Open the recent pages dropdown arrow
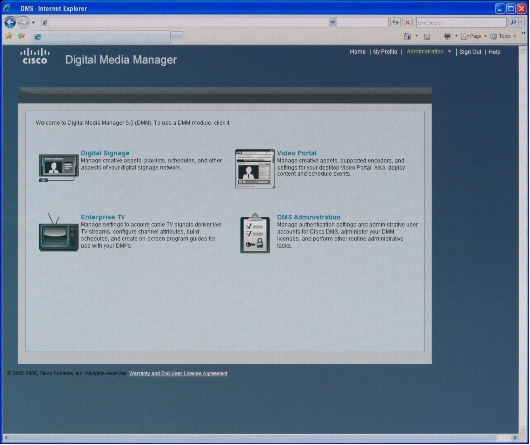Image resolution: width=530 pixels, height=445 pixels. tap(33, 23)
